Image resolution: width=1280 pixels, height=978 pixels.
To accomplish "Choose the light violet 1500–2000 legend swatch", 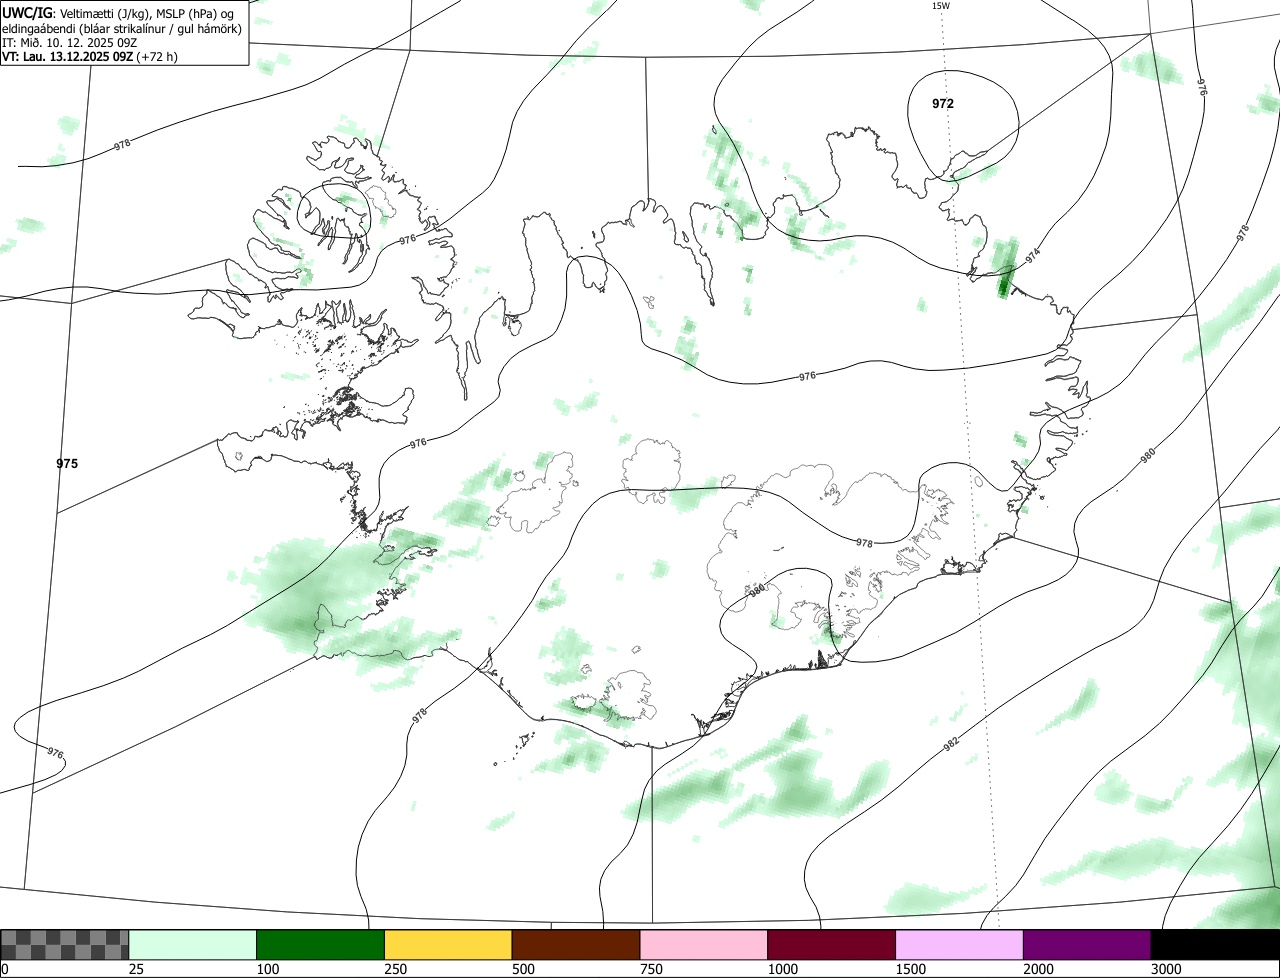I will coord(960,945).
